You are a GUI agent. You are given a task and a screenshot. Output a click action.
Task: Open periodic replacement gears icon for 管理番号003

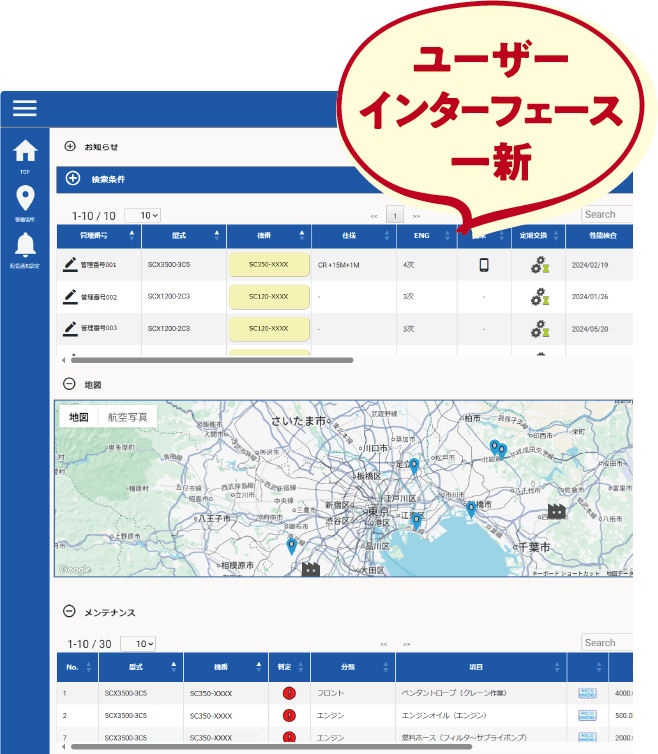pyautogui.click(x=540, y=329)
